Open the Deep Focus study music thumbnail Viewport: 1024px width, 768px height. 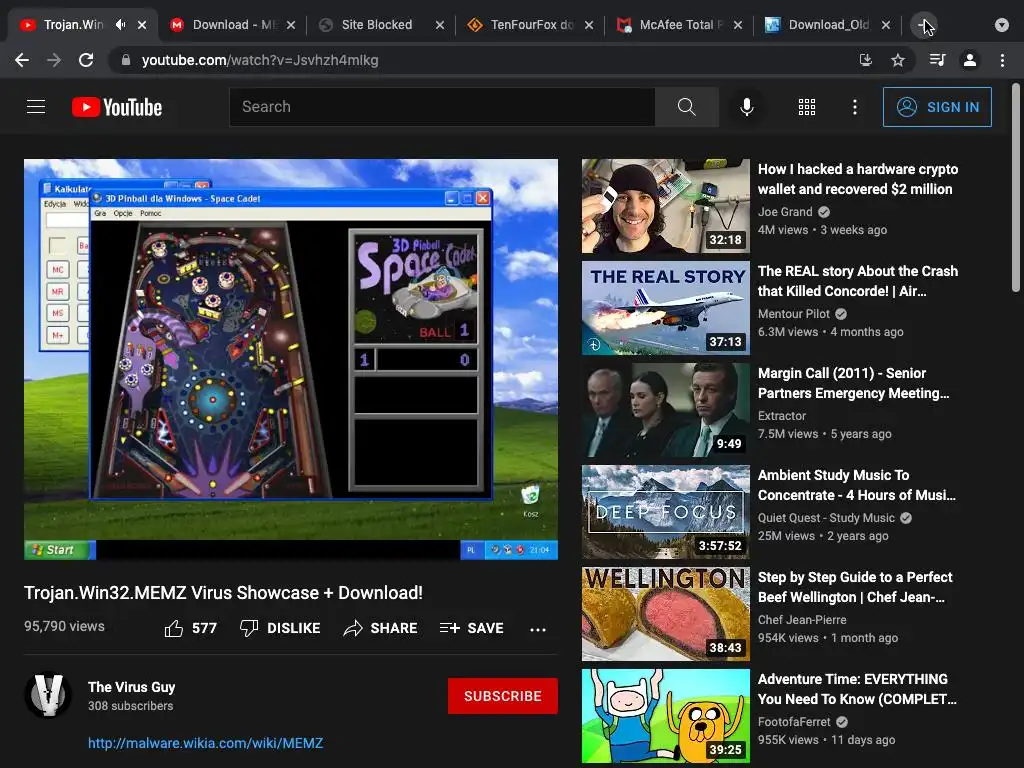point(665,511)
